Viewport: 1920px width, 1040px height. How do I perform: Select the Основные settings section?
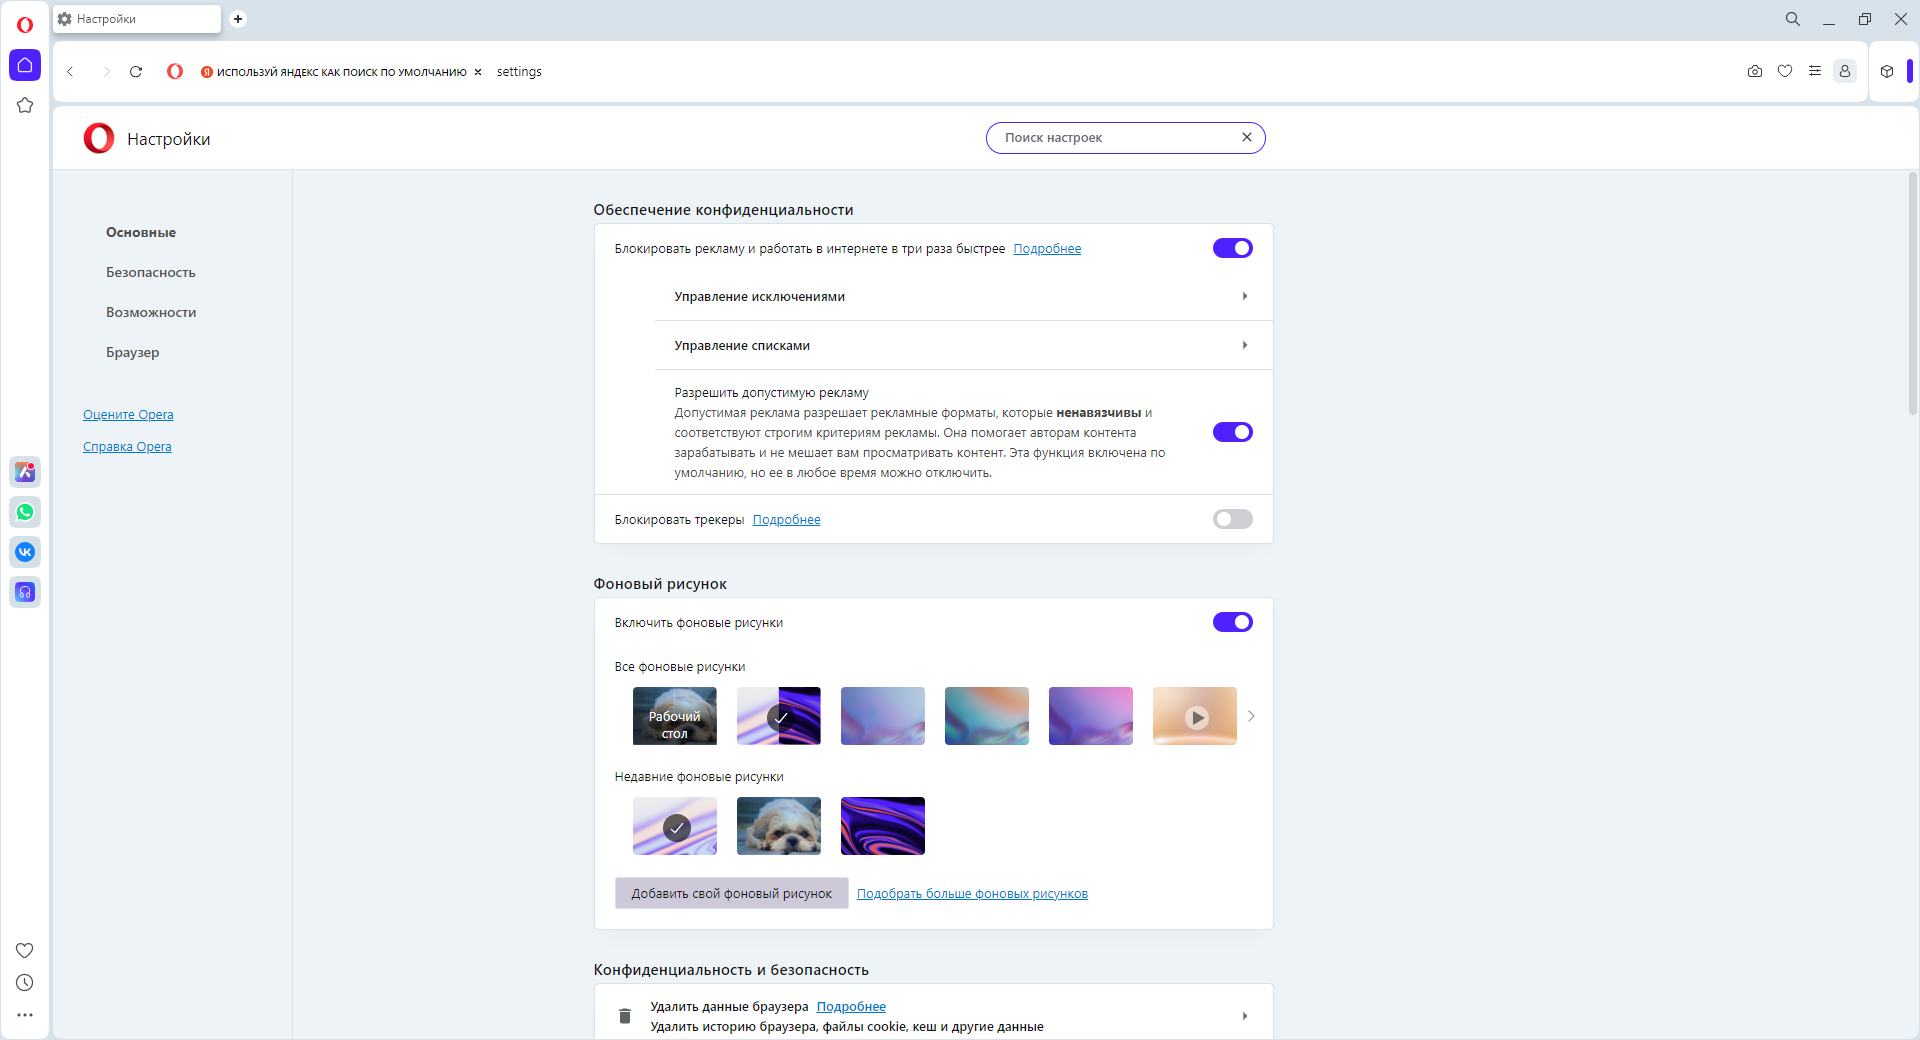click(141, 232)
